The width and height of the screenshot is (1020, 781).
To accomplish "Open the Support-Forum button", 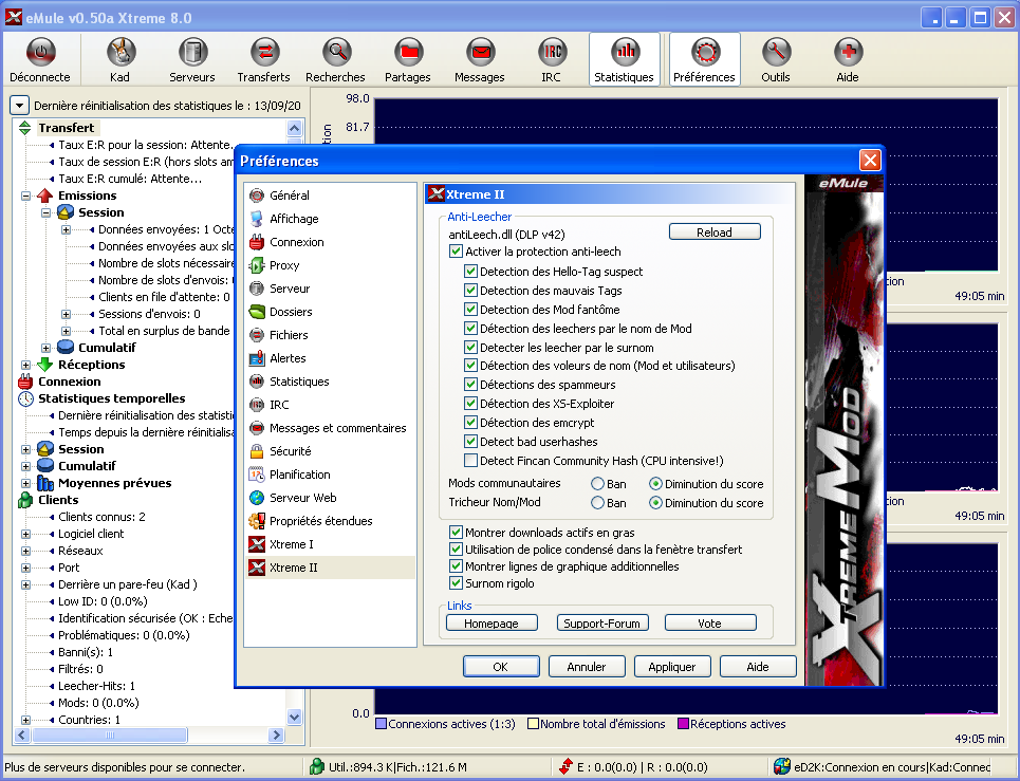I will [602, 623].
